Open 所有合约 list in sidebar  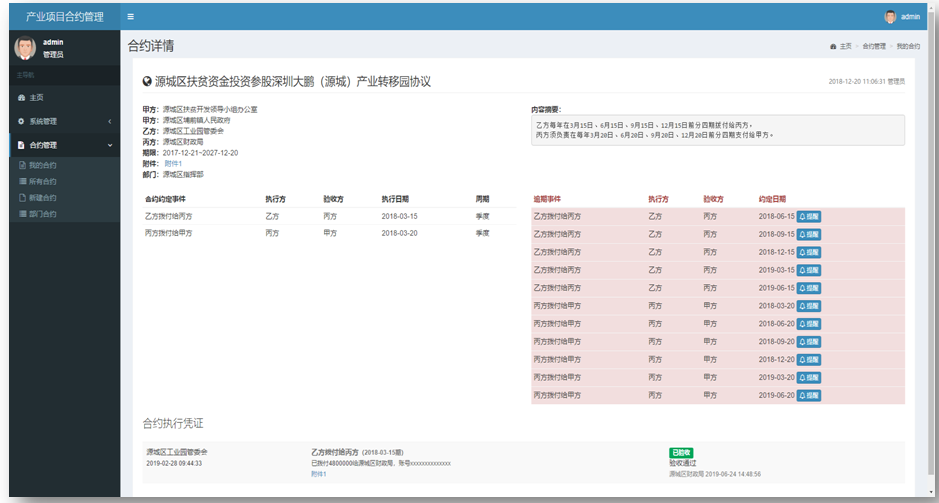41,181
